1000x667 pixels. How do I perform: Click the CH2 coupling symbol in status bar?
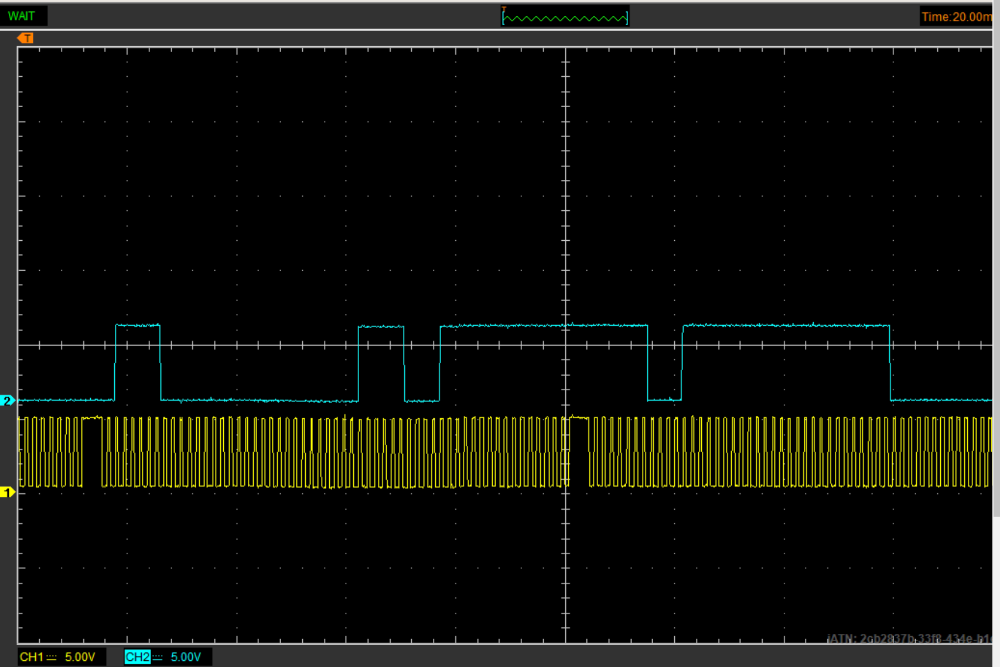pyautogui.click(x=157, y=657)
